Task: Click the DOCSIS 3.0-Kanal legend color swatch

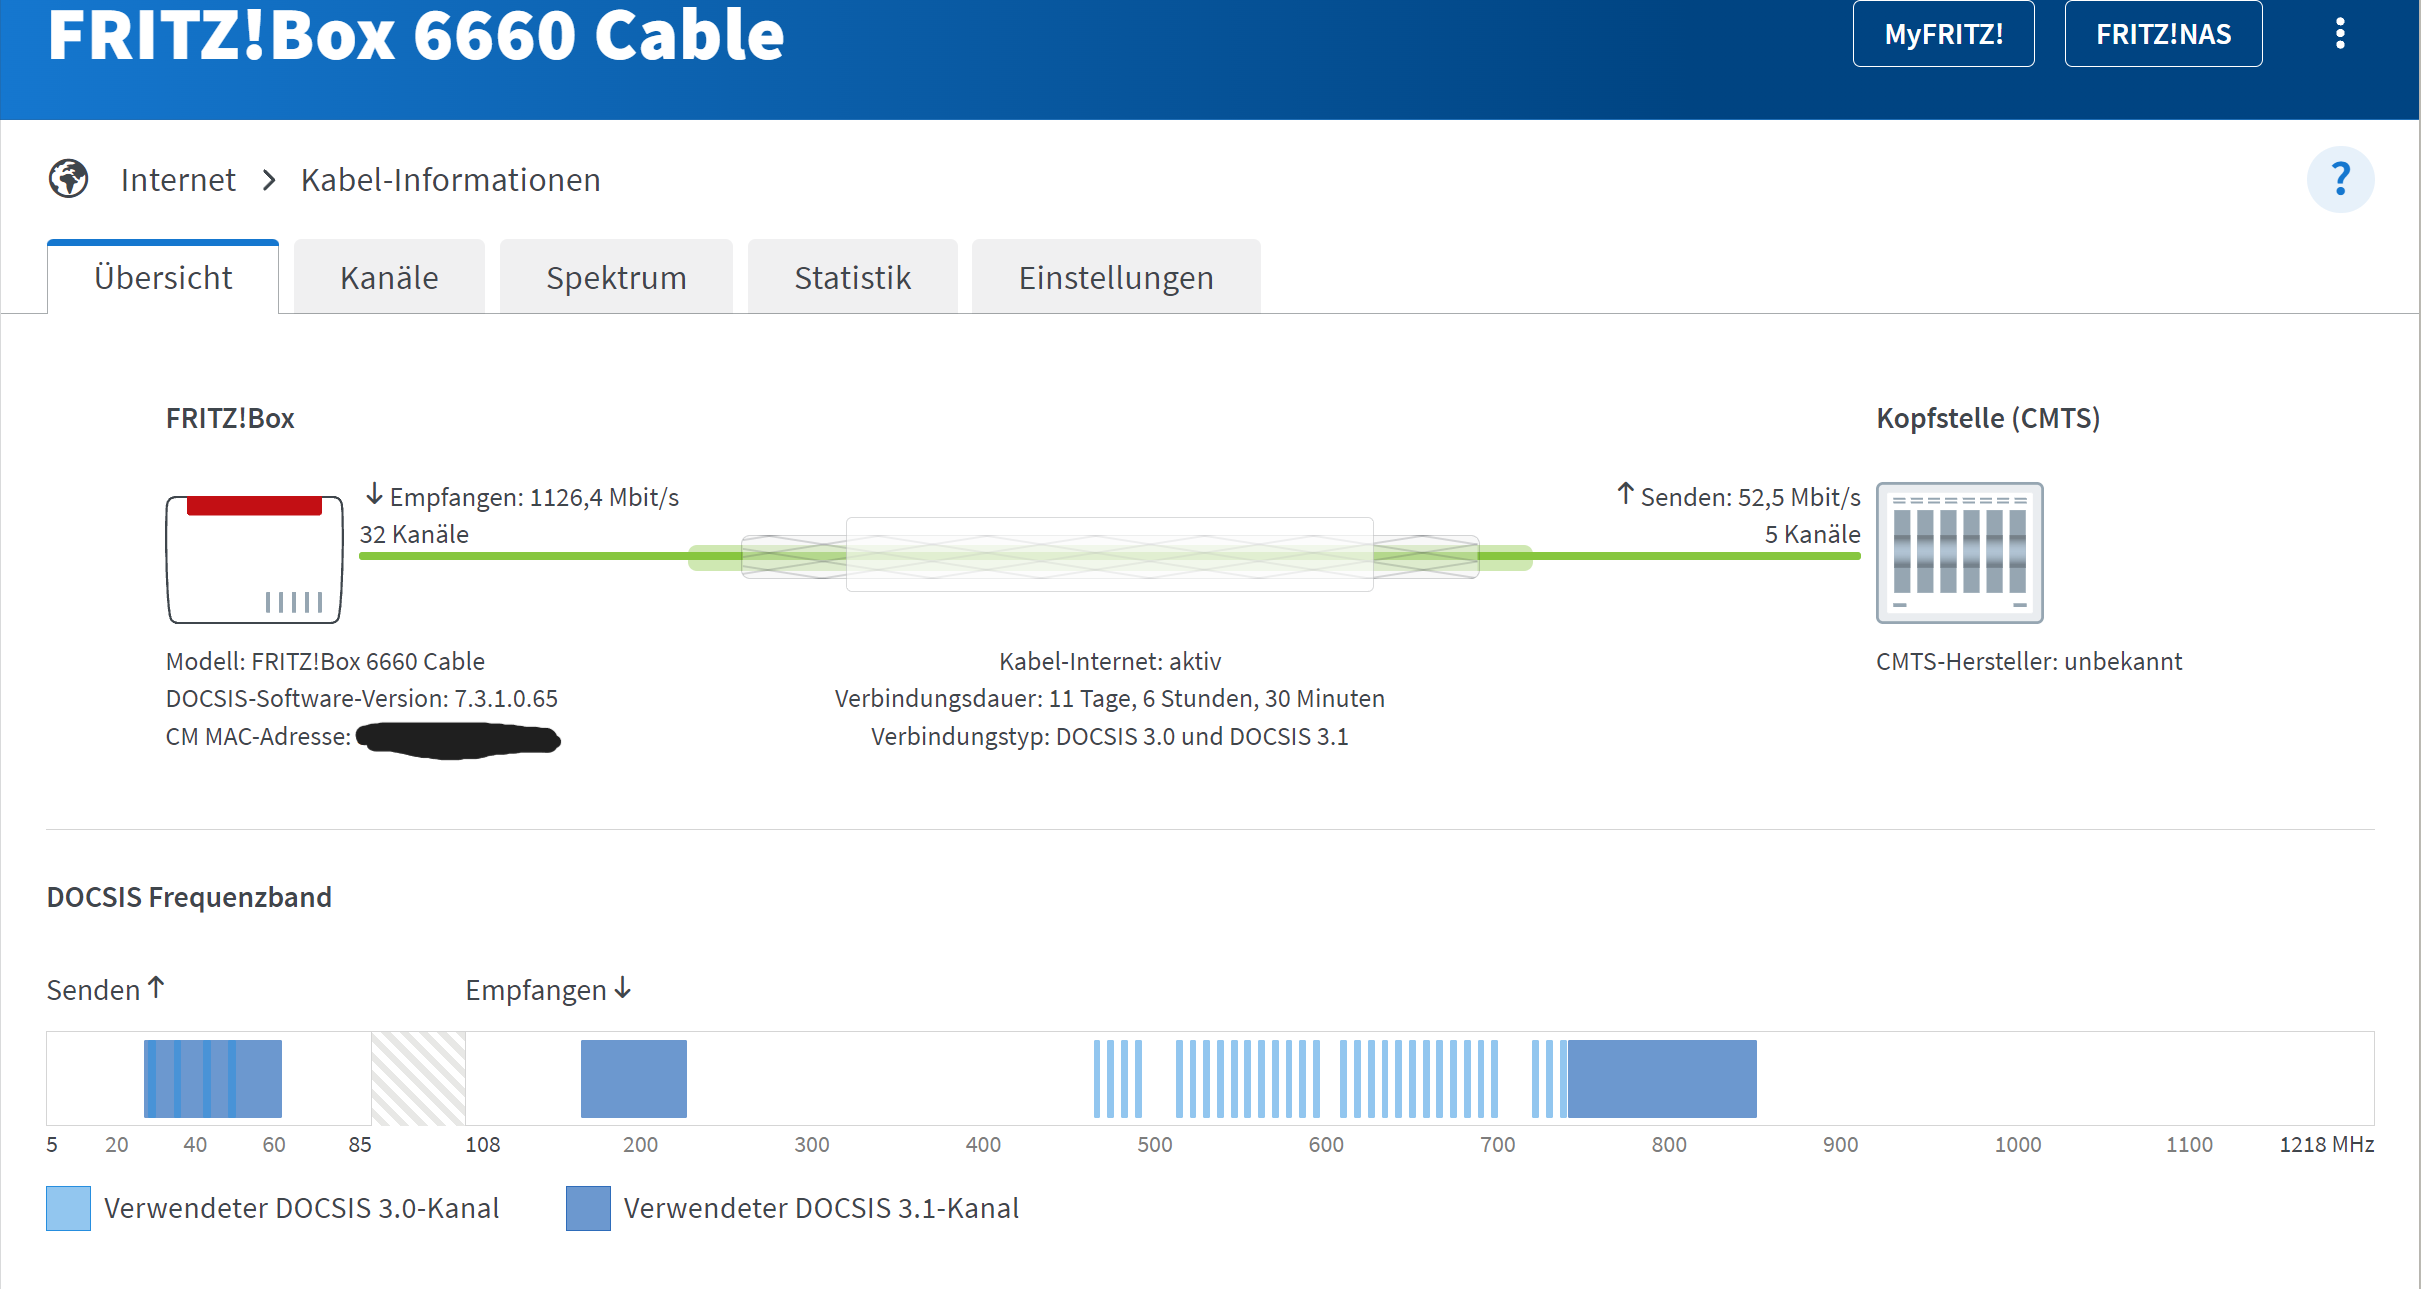Action: tap(68, 1208)
